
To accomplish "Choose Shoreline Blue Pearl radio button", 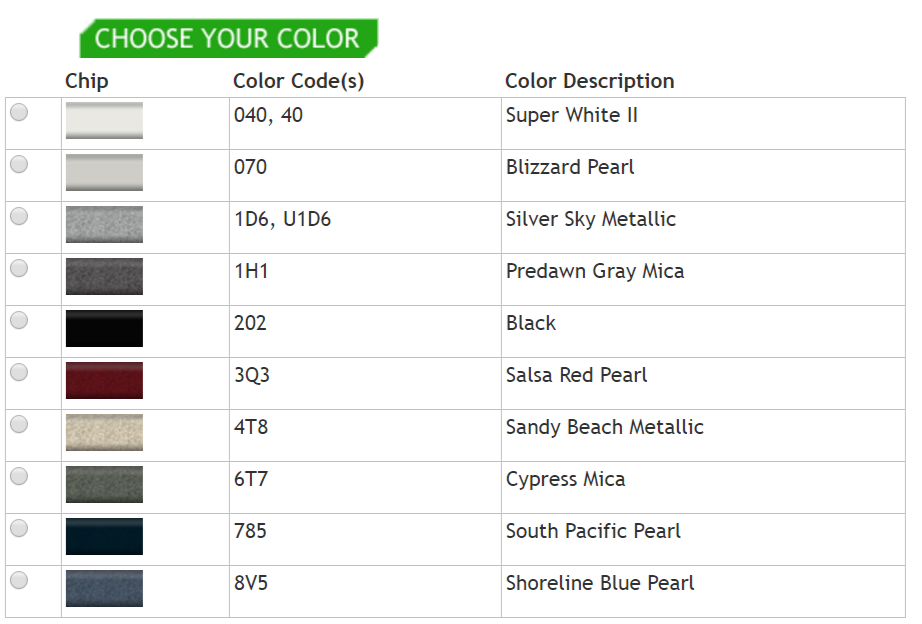I will click(19, 581).
